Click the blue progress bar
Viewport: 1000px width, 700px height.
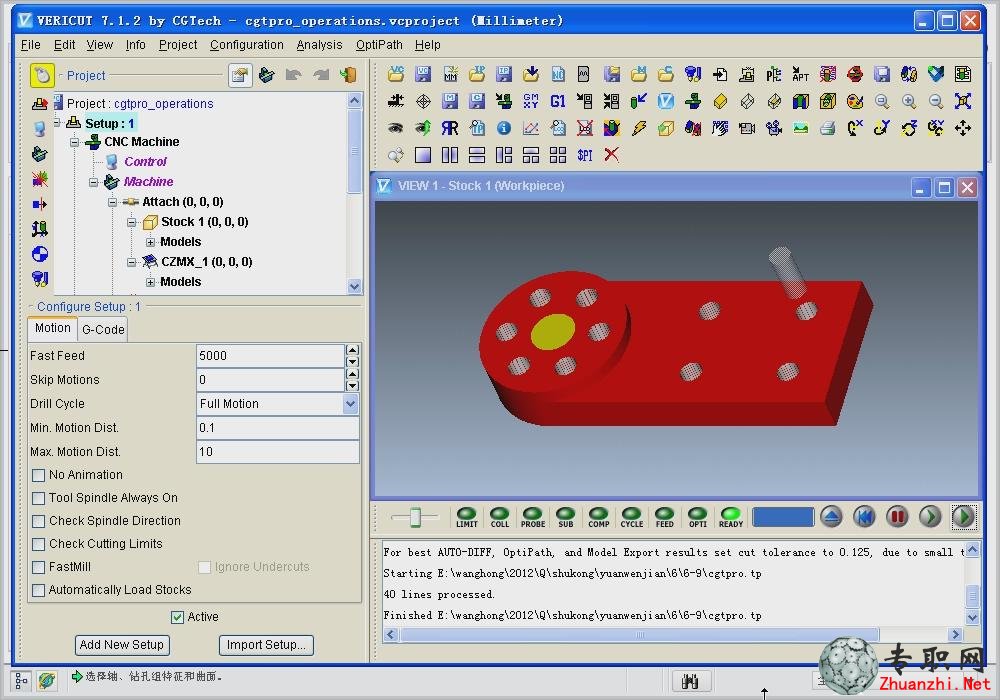[x=783, y=517]
